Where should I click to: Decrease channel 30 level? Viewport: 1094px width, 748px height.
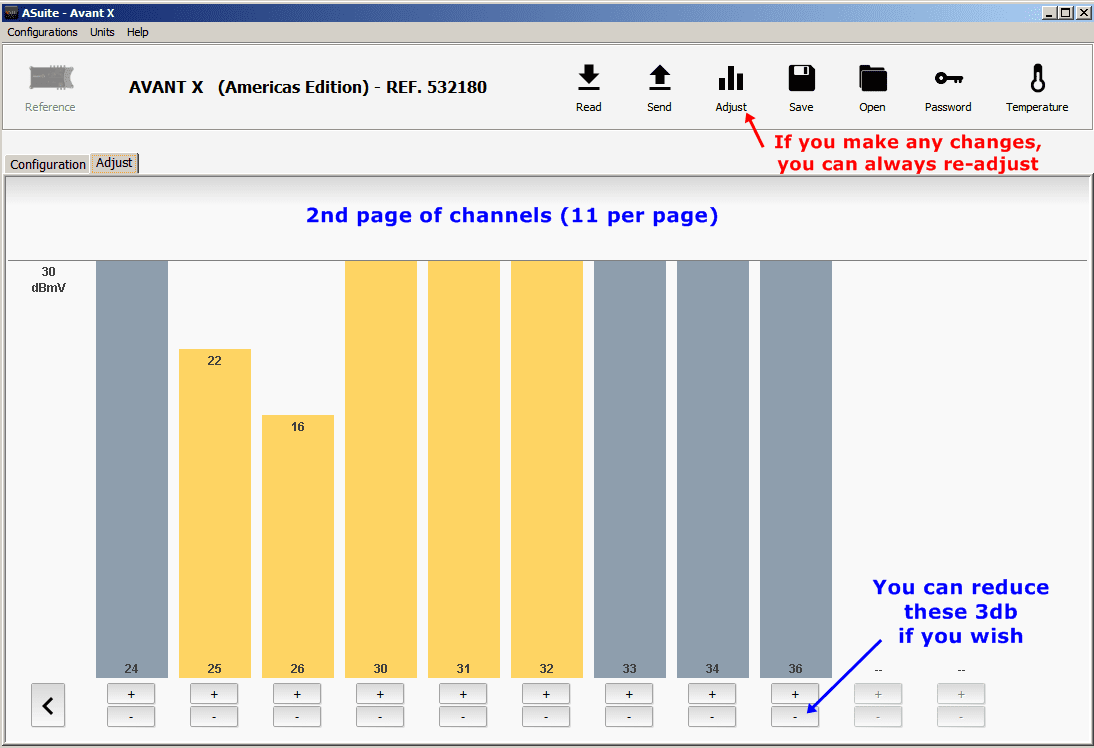point(380,717)
